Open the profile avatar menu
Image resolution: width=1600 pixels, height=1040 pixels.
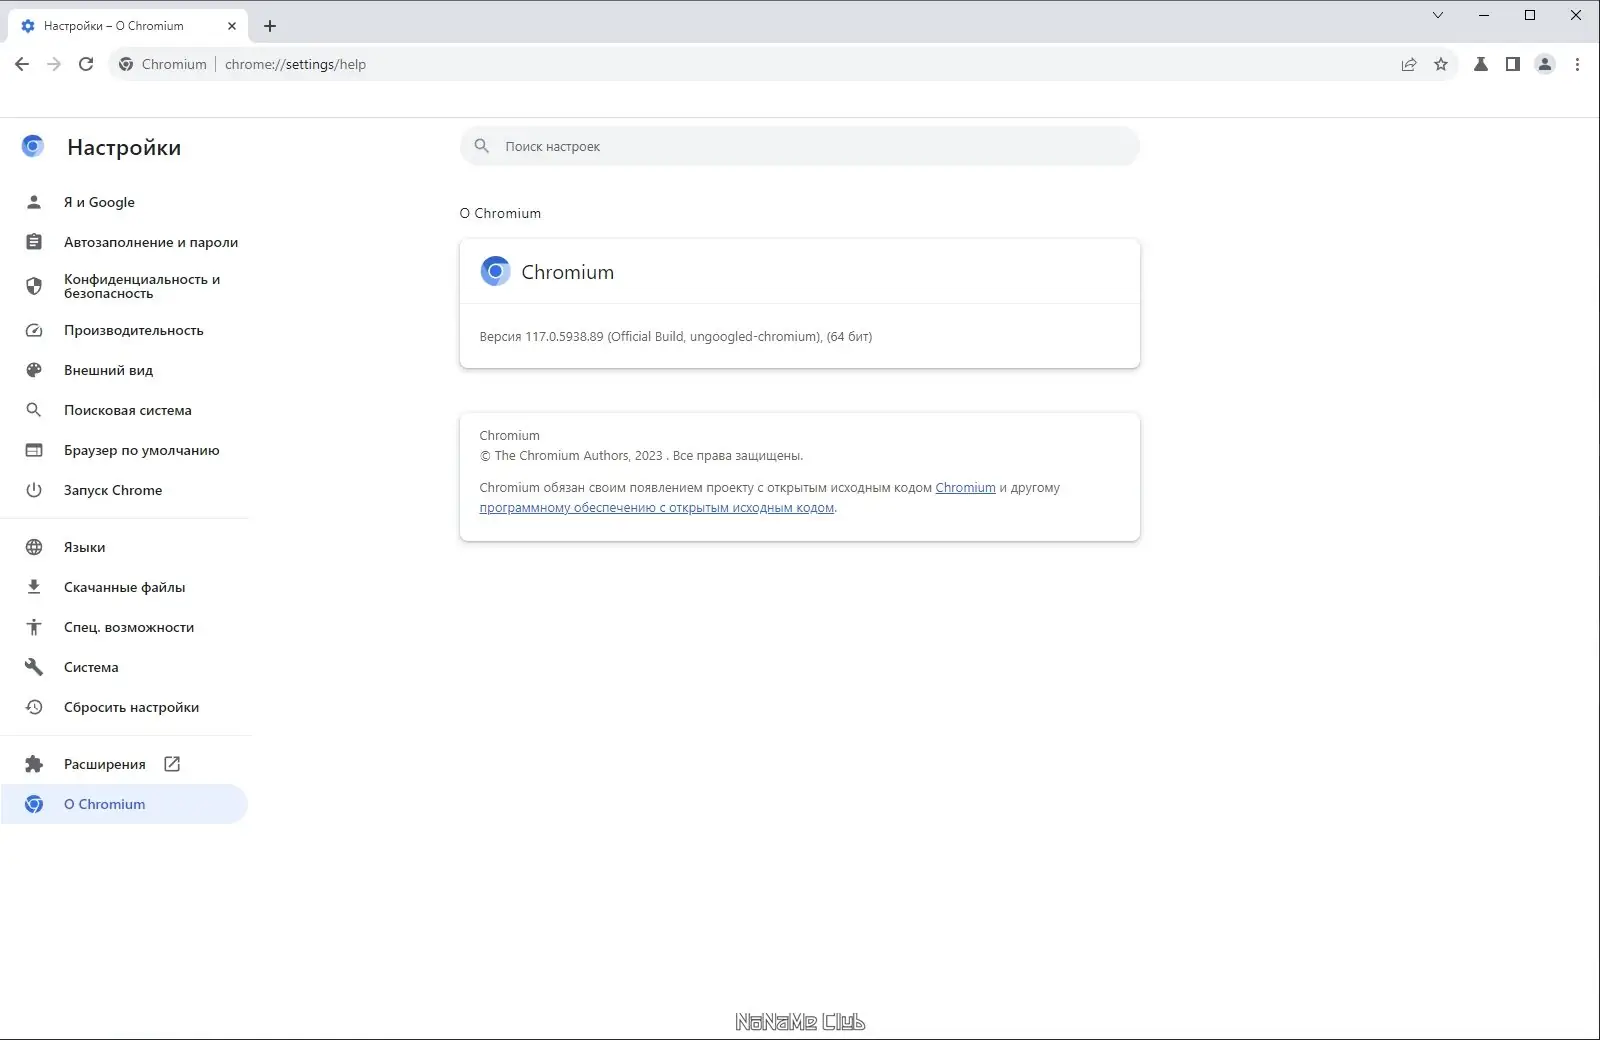pyautogui.click(x=1545, y=64)
